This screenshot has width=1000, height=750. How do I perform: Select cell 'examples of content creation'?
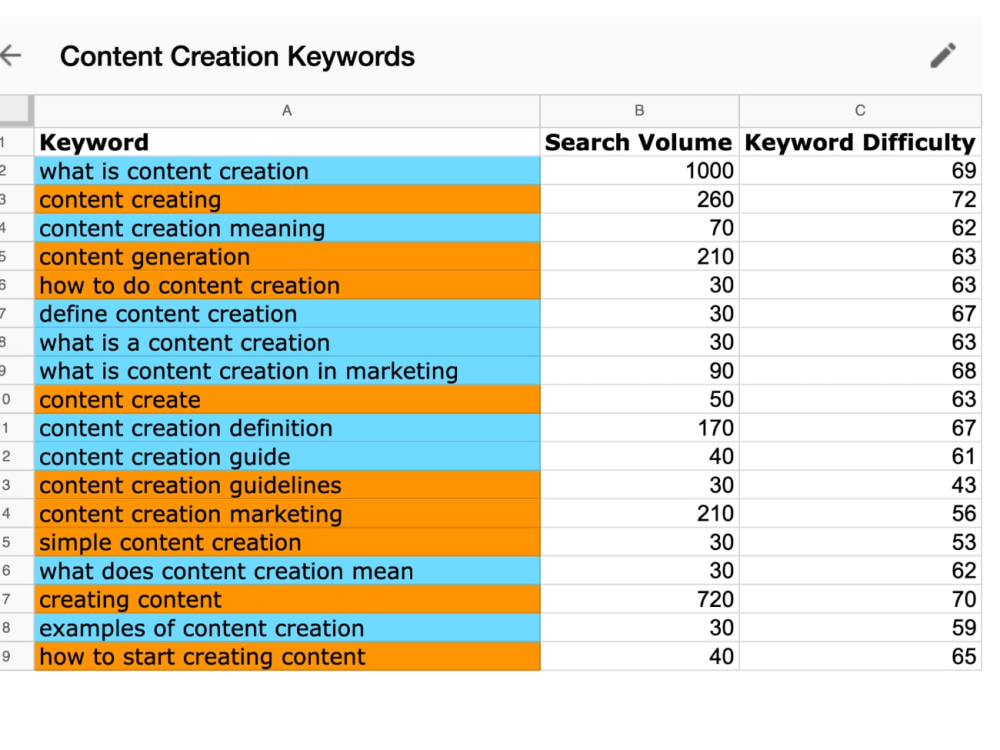tap(287, 628)
